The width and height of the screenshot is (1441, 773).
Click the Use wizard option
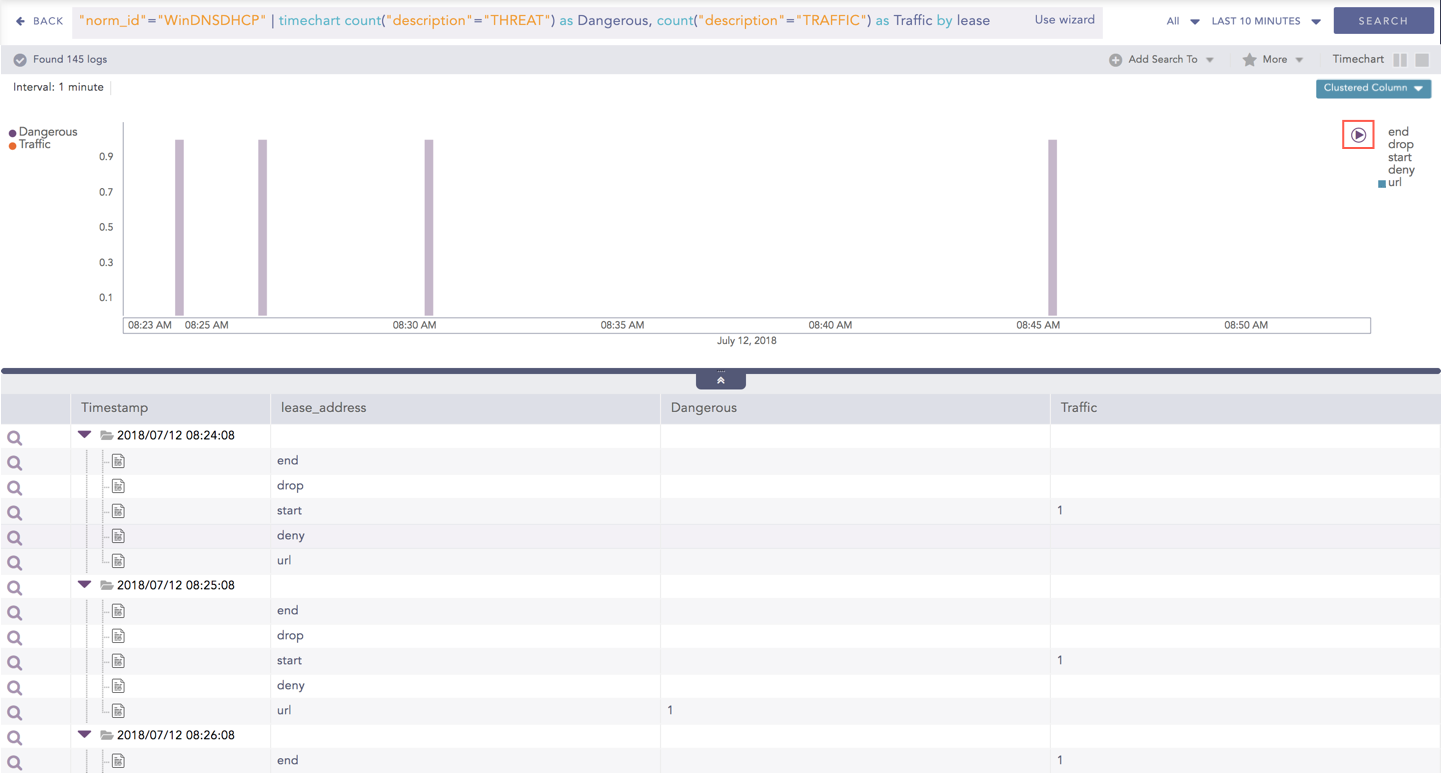[1064, 19]
